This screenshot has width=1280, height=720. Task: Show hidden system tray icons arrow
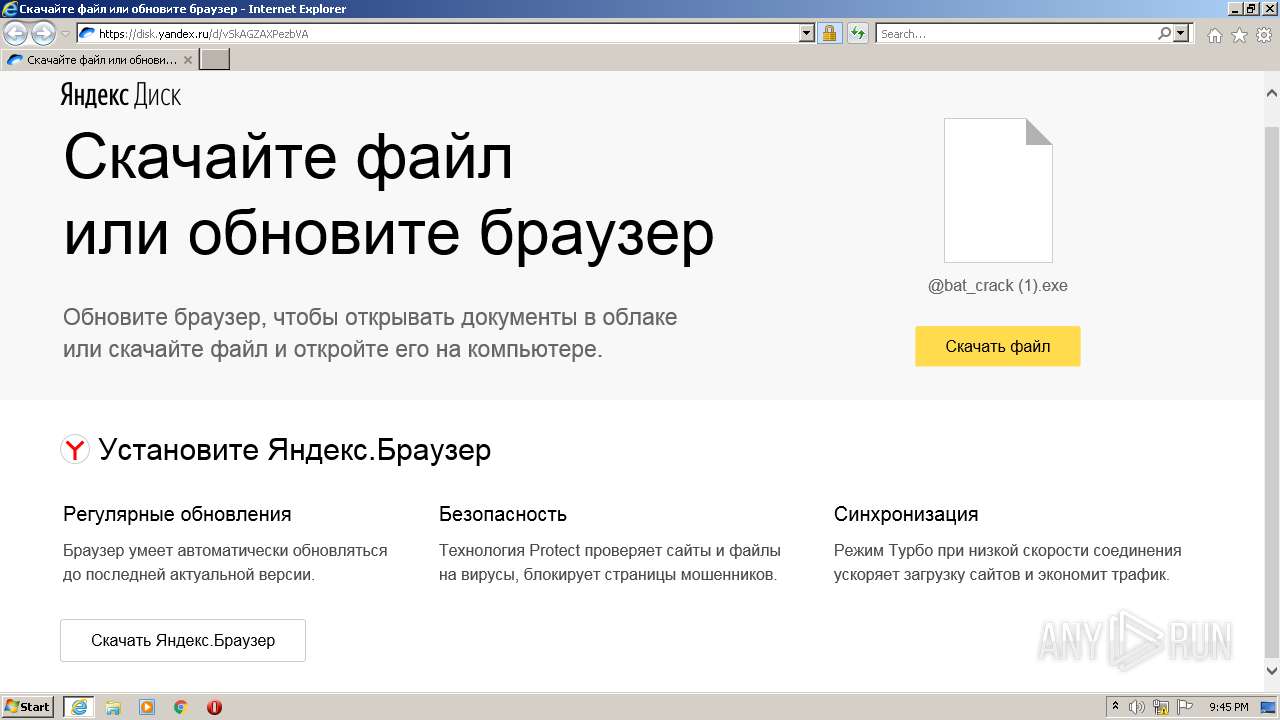pos(1116,707)
